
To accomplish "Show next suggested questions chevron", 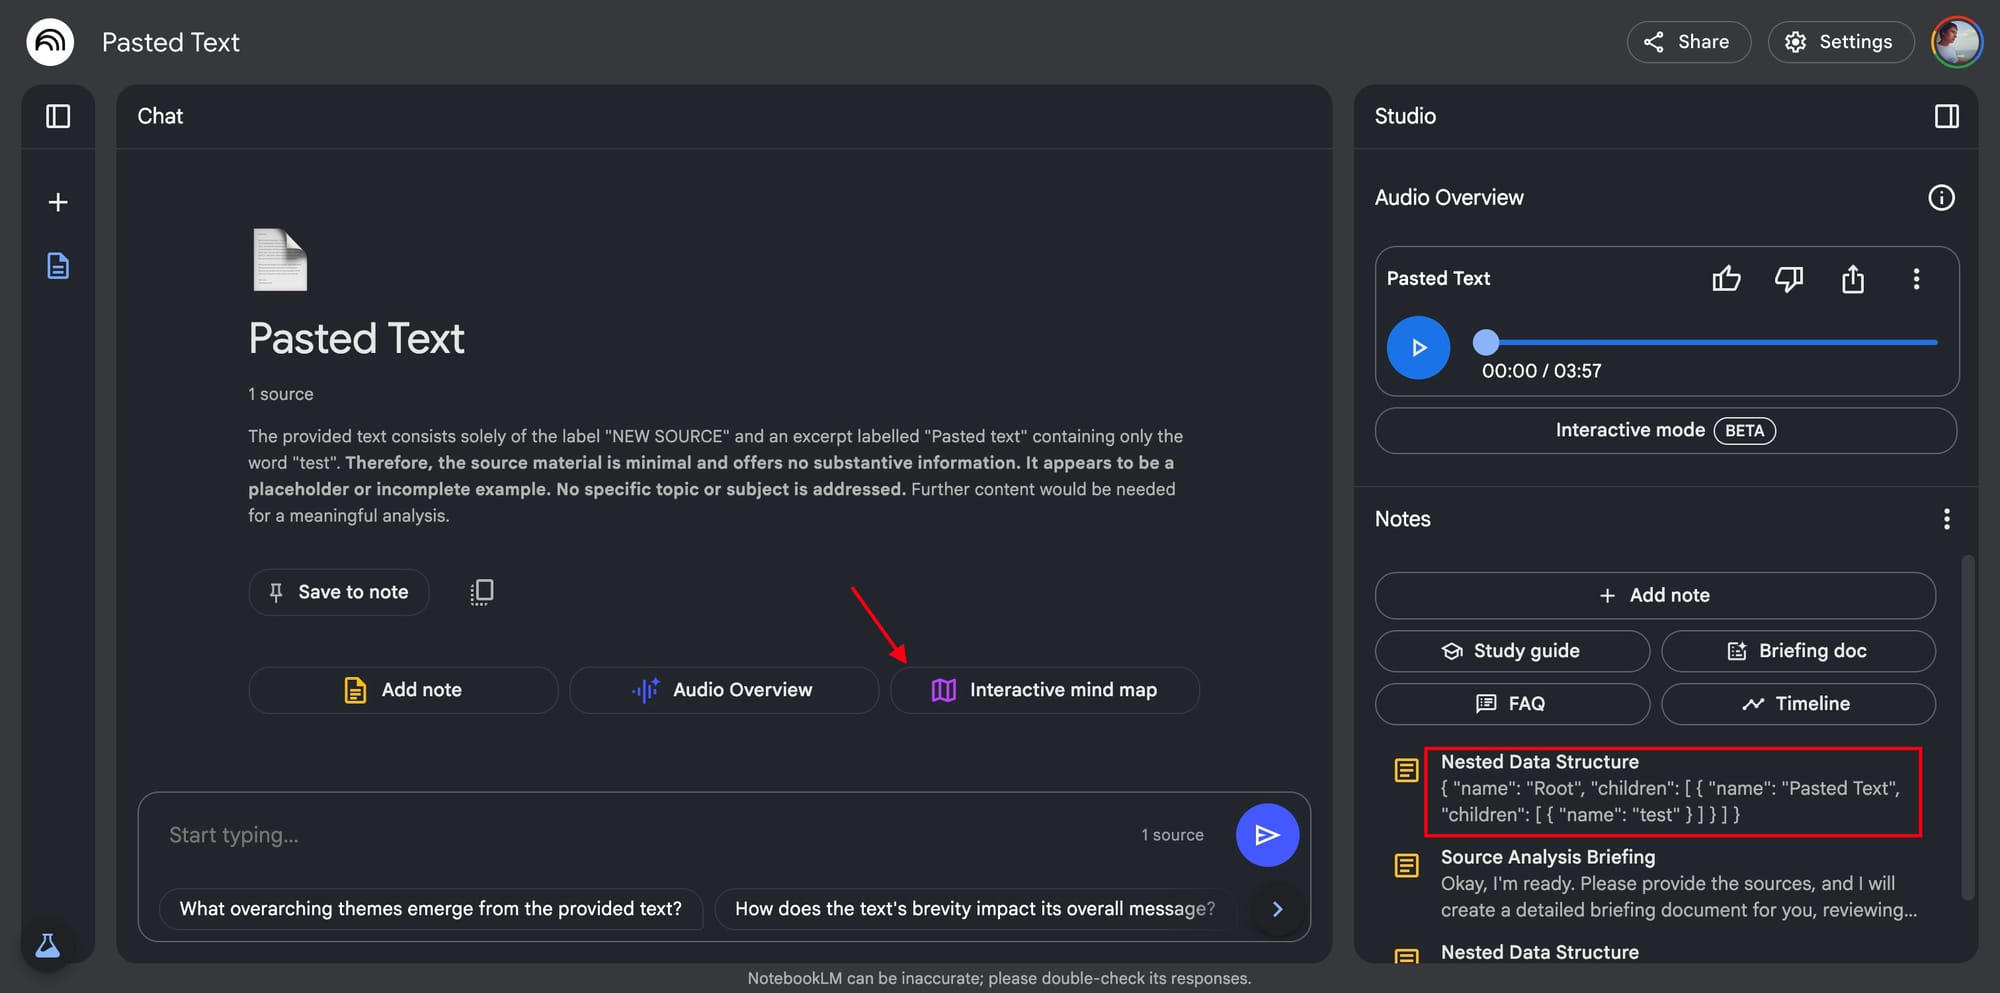I will point(1277,909).
